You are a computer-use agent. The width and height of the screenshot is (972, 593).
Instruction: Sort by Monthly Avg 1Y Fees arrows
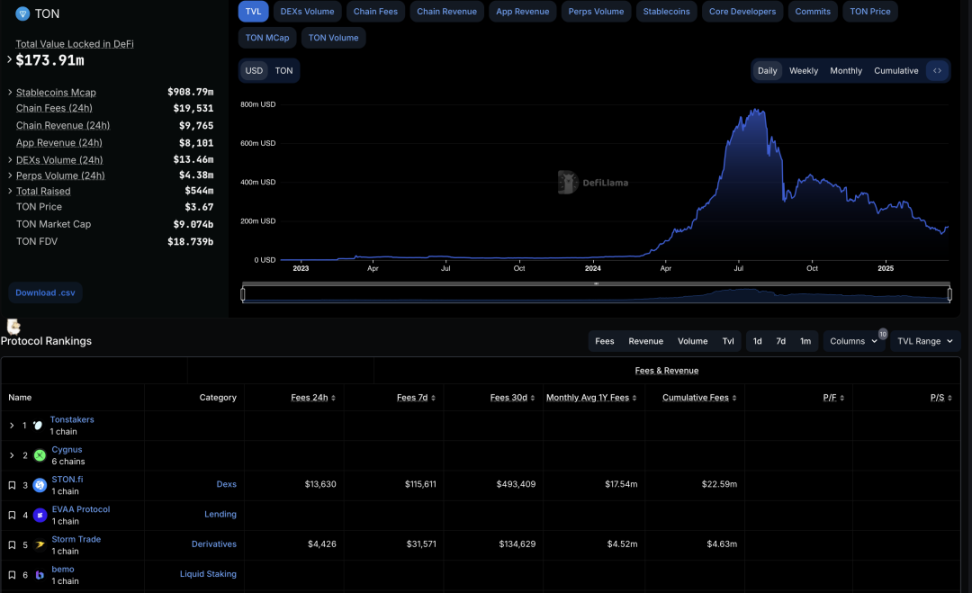[x=634, y=398]
